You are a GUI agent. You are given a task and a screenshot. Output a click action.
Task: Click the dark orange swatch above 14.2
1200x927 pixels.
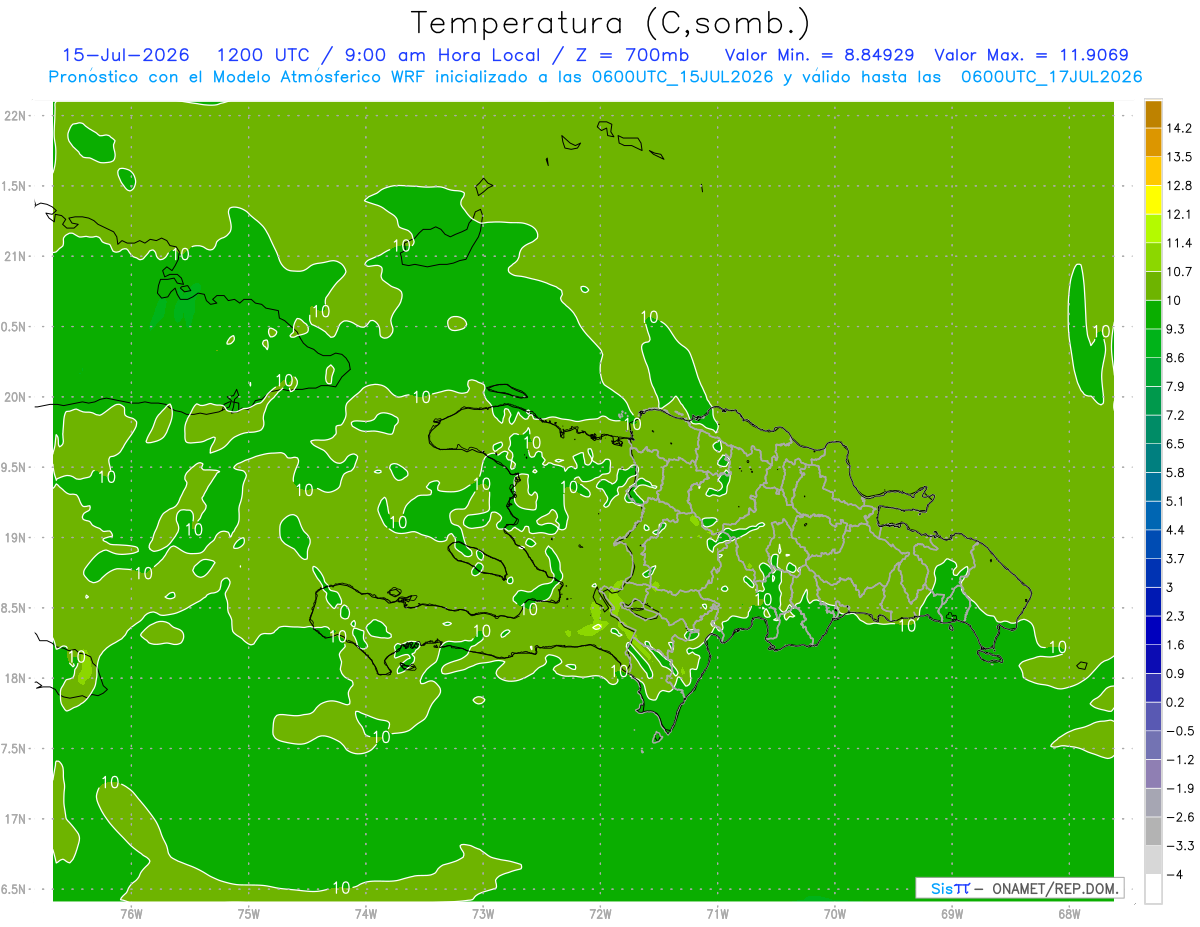point(1153,114)
